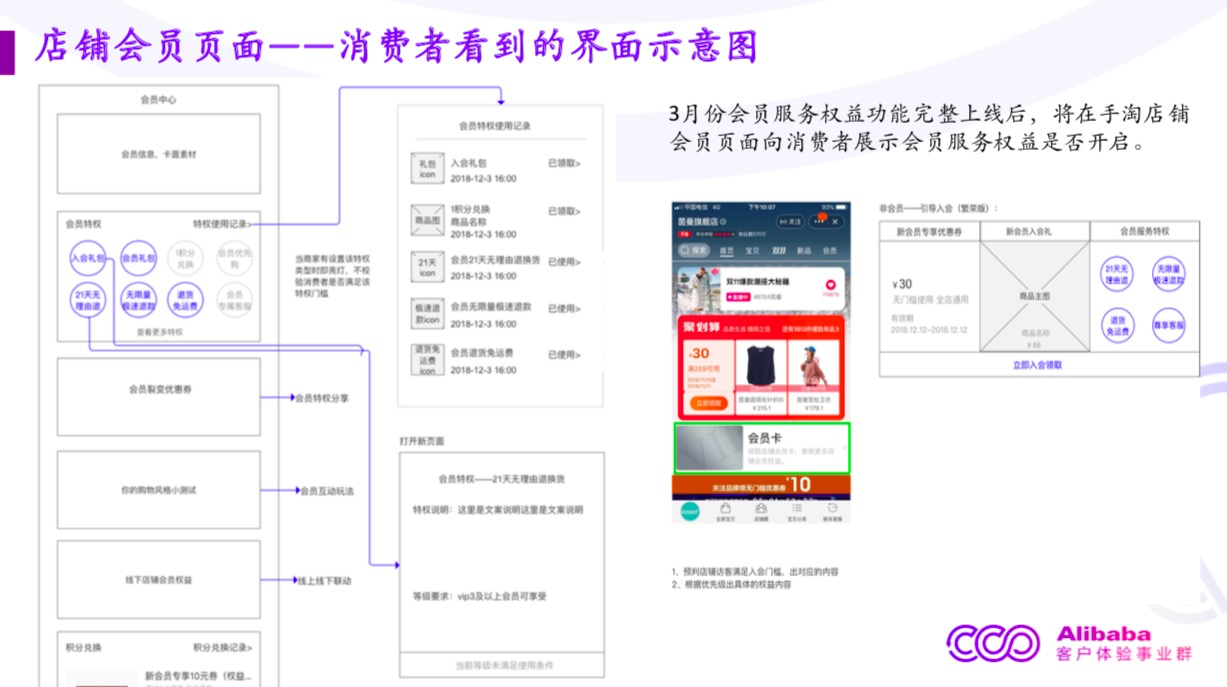1227x687 pixels.
Task: Select the greyed 会员优先购 privilege circle
Action: pyautogui.click(x=233, y=258)
